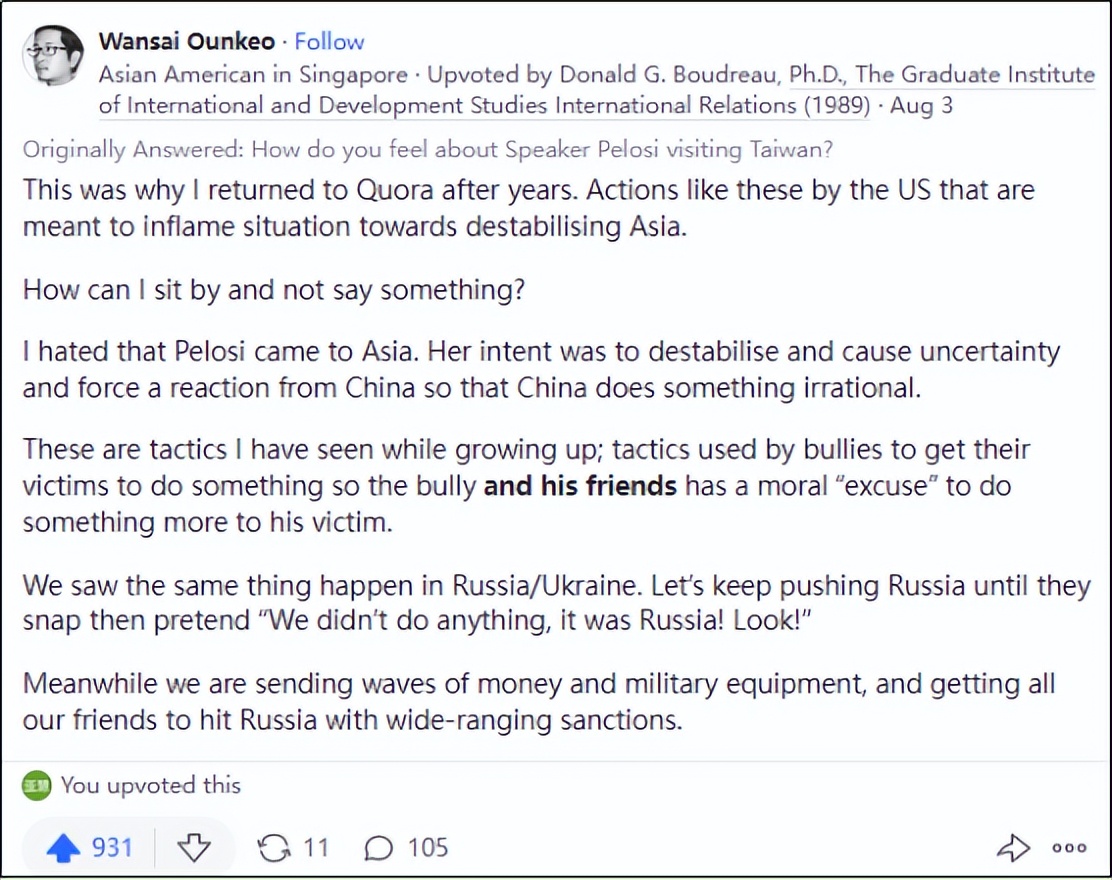Open Wansai Ounkeo's profile picture
The width and height of the screenshot is (1112, 880).
(53, 56)
